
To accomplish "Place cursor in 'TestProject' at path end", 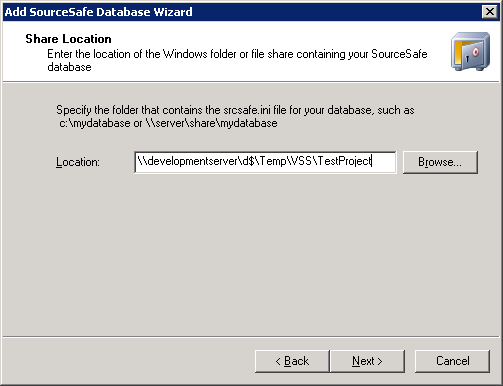I will click(345, 161).
